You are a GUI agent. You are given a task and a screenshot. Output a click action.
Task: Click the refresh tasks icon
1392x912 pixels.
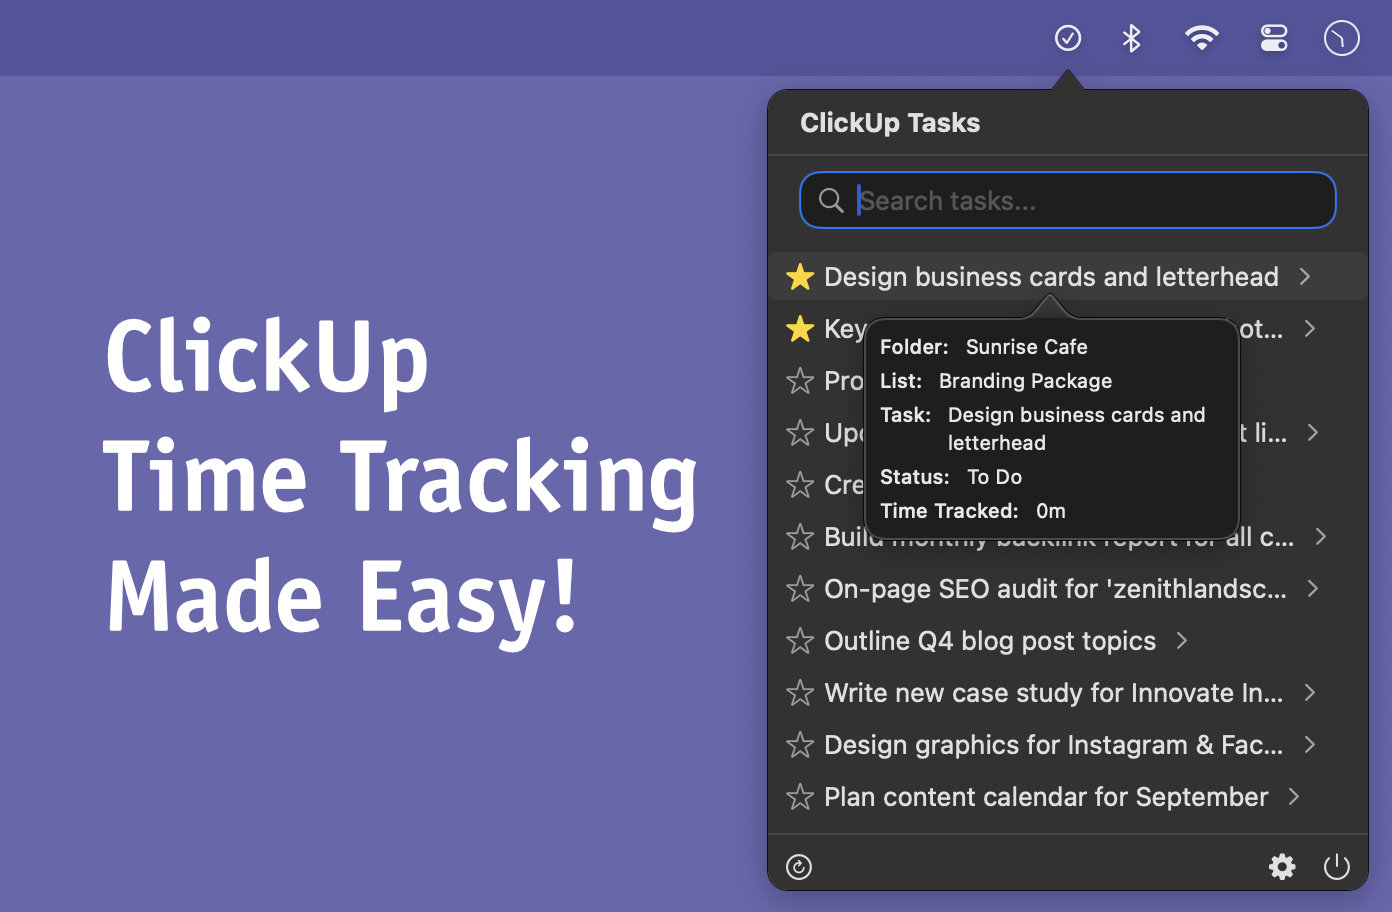[x=799, y=867]
